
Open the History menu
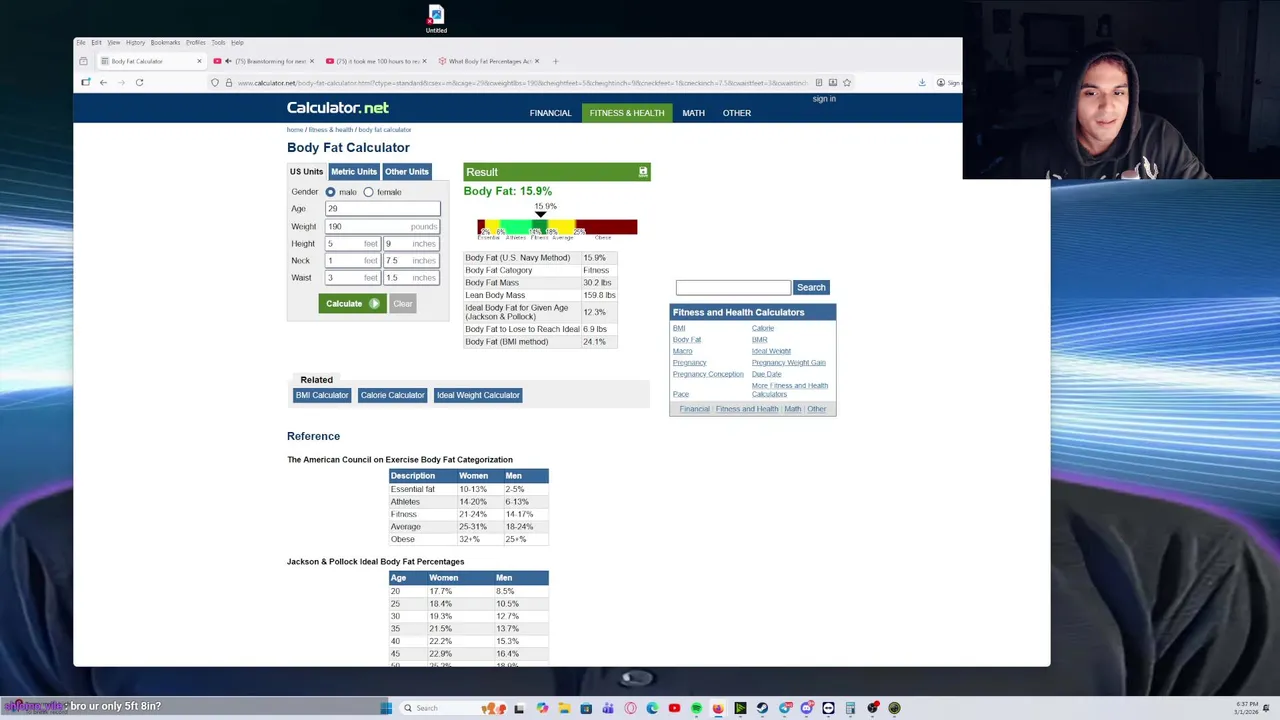tap(135, 42)
